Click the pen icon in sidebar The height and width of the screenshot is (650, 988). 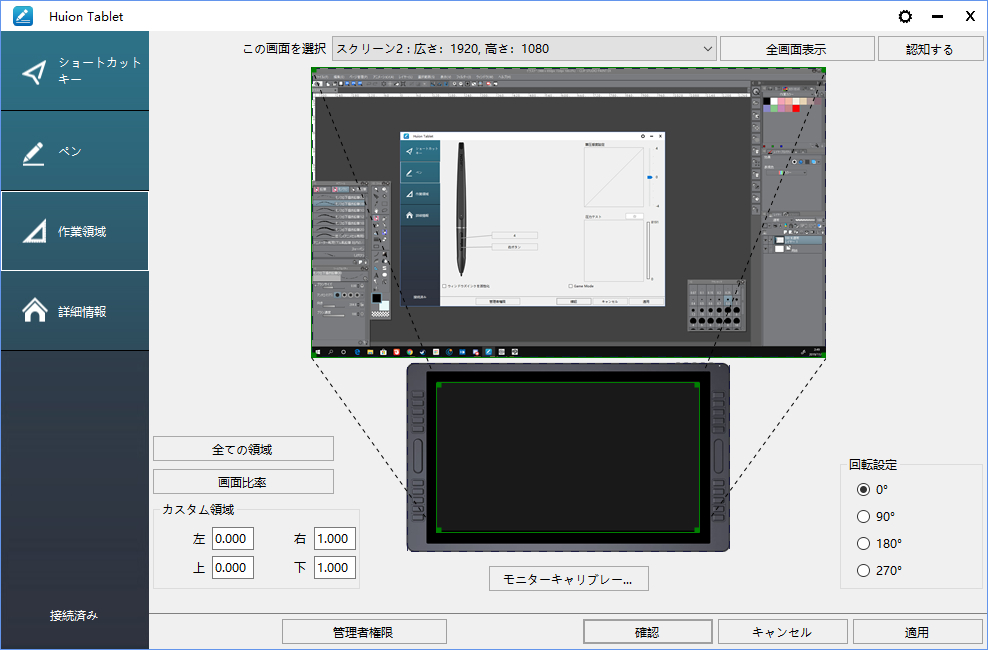point(34,152)
